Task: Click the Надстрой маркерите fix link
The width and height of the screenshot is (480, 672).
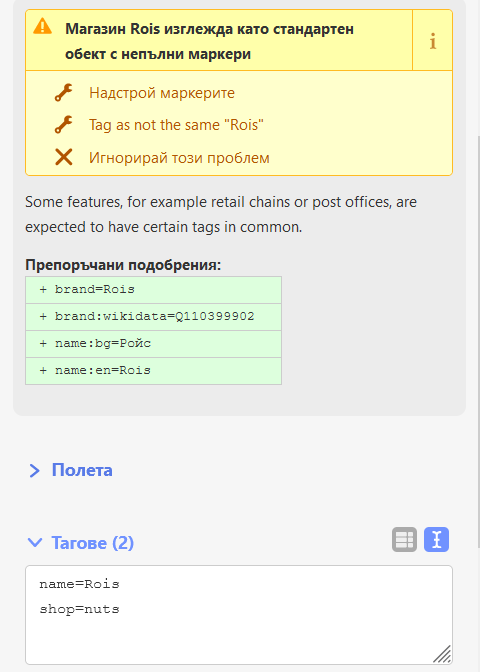Action: 162,93
